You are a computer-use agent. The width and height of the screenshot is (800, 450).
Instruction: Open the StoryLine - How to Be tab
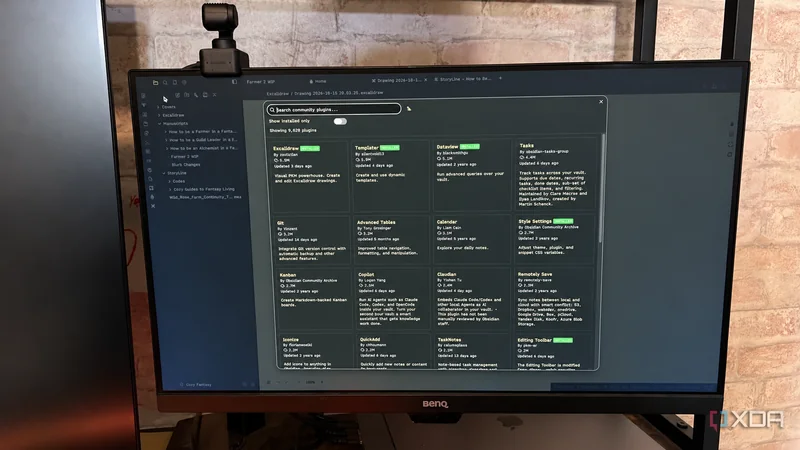click(462, 79)
